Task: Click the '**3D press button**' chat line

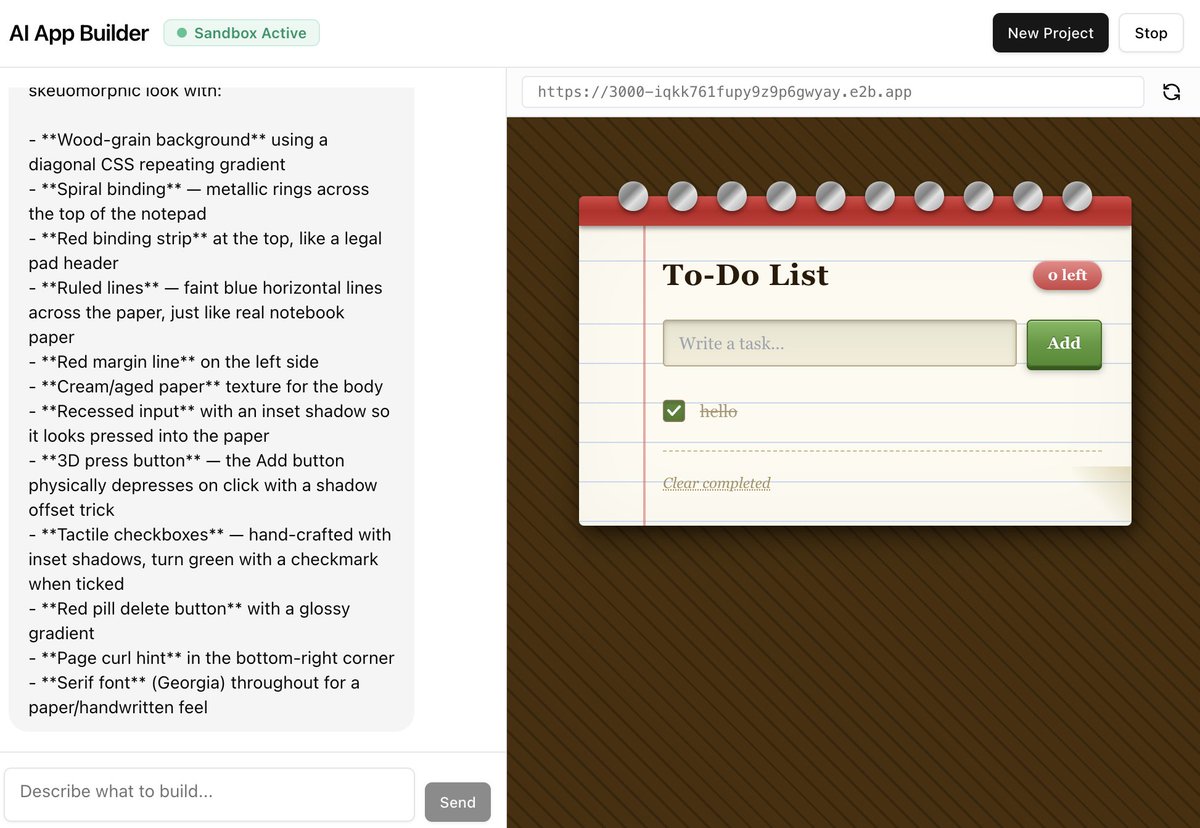Action: [203, 485]
